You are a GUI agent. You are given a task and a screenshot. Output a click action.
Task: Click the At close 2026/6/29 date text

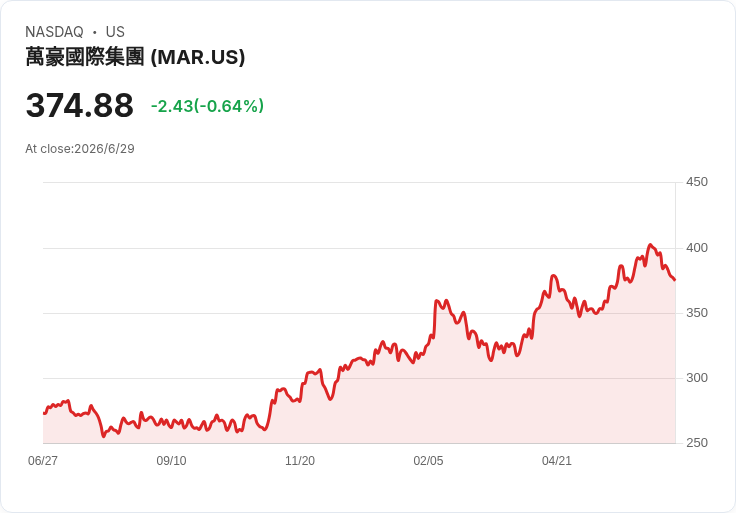pos(80,149)
